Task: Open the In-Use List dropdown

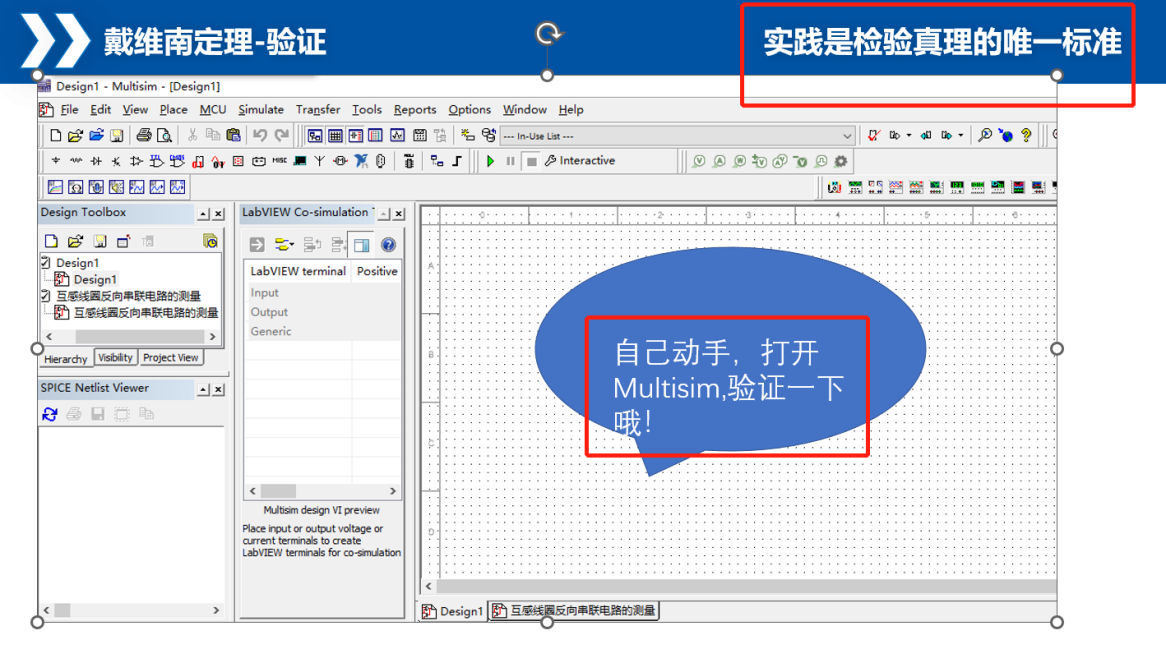Action: click(847, 136)
